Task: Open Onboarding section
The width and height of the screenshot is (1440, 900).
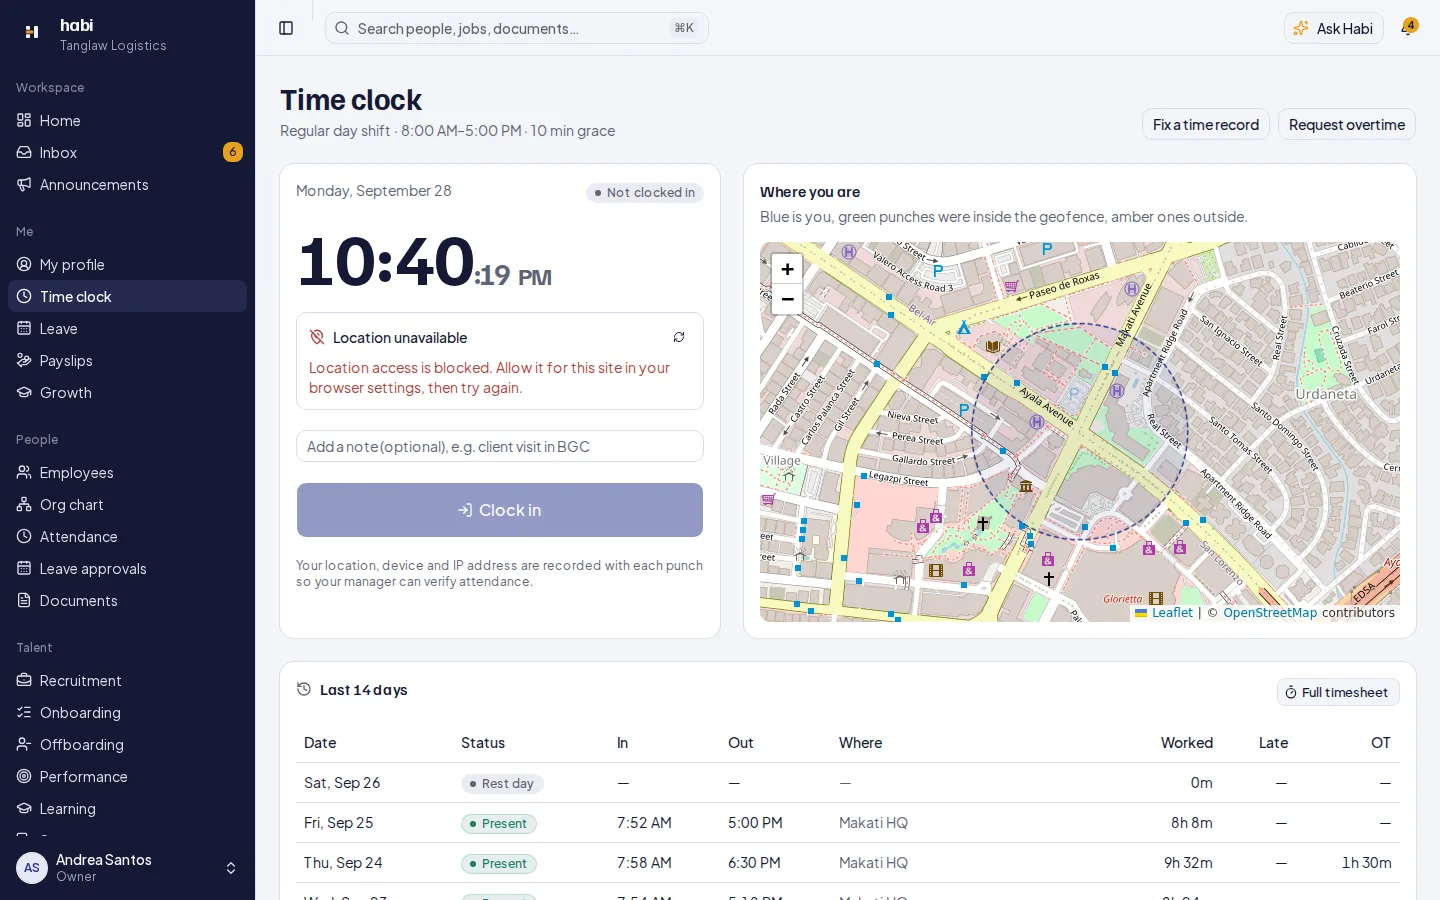Action: [x=127, y=712]
